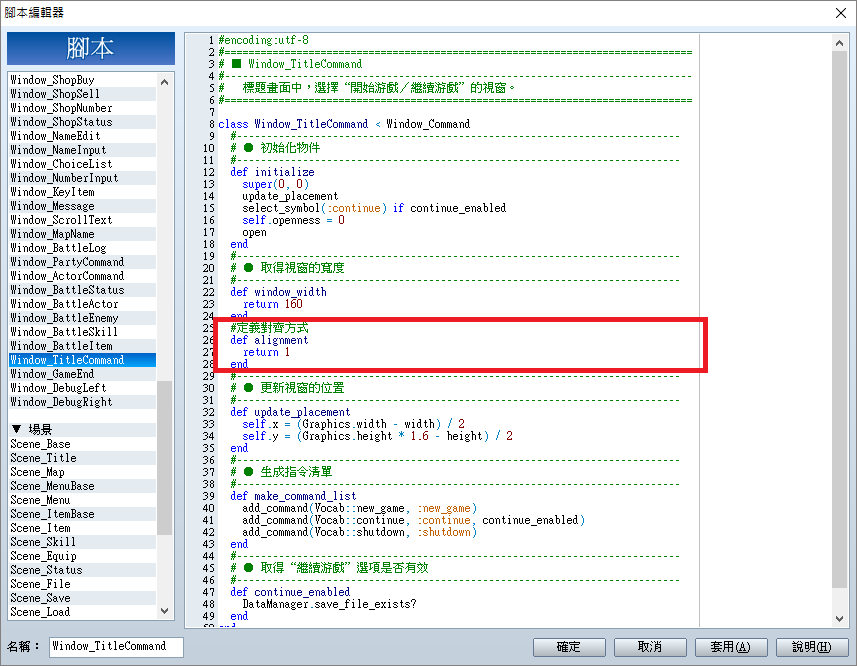This screenshot has width=857, height=666.
Task: Select the Window_ActorCommand script
Action: (83, 276)
